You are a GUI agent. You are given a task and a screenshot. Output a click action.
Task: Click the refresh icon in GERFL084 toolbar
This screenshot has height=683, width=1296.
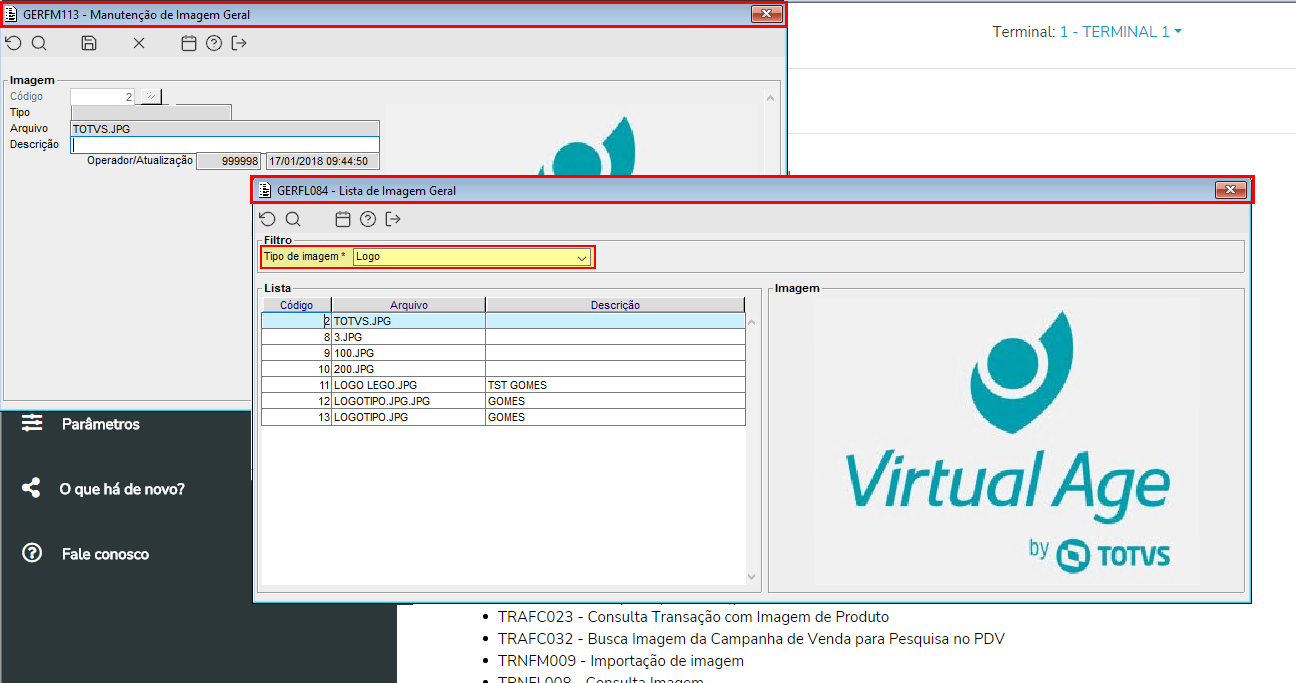pos(267,219)
